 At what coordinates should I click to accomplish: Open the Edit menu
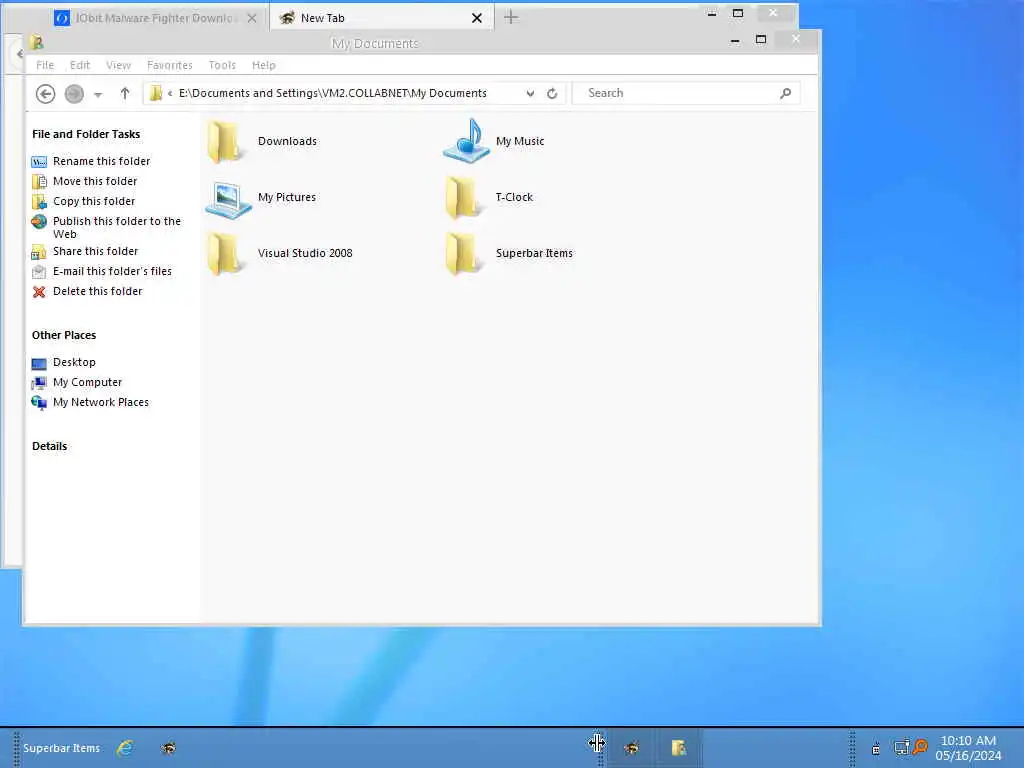(x=80, y=65)
